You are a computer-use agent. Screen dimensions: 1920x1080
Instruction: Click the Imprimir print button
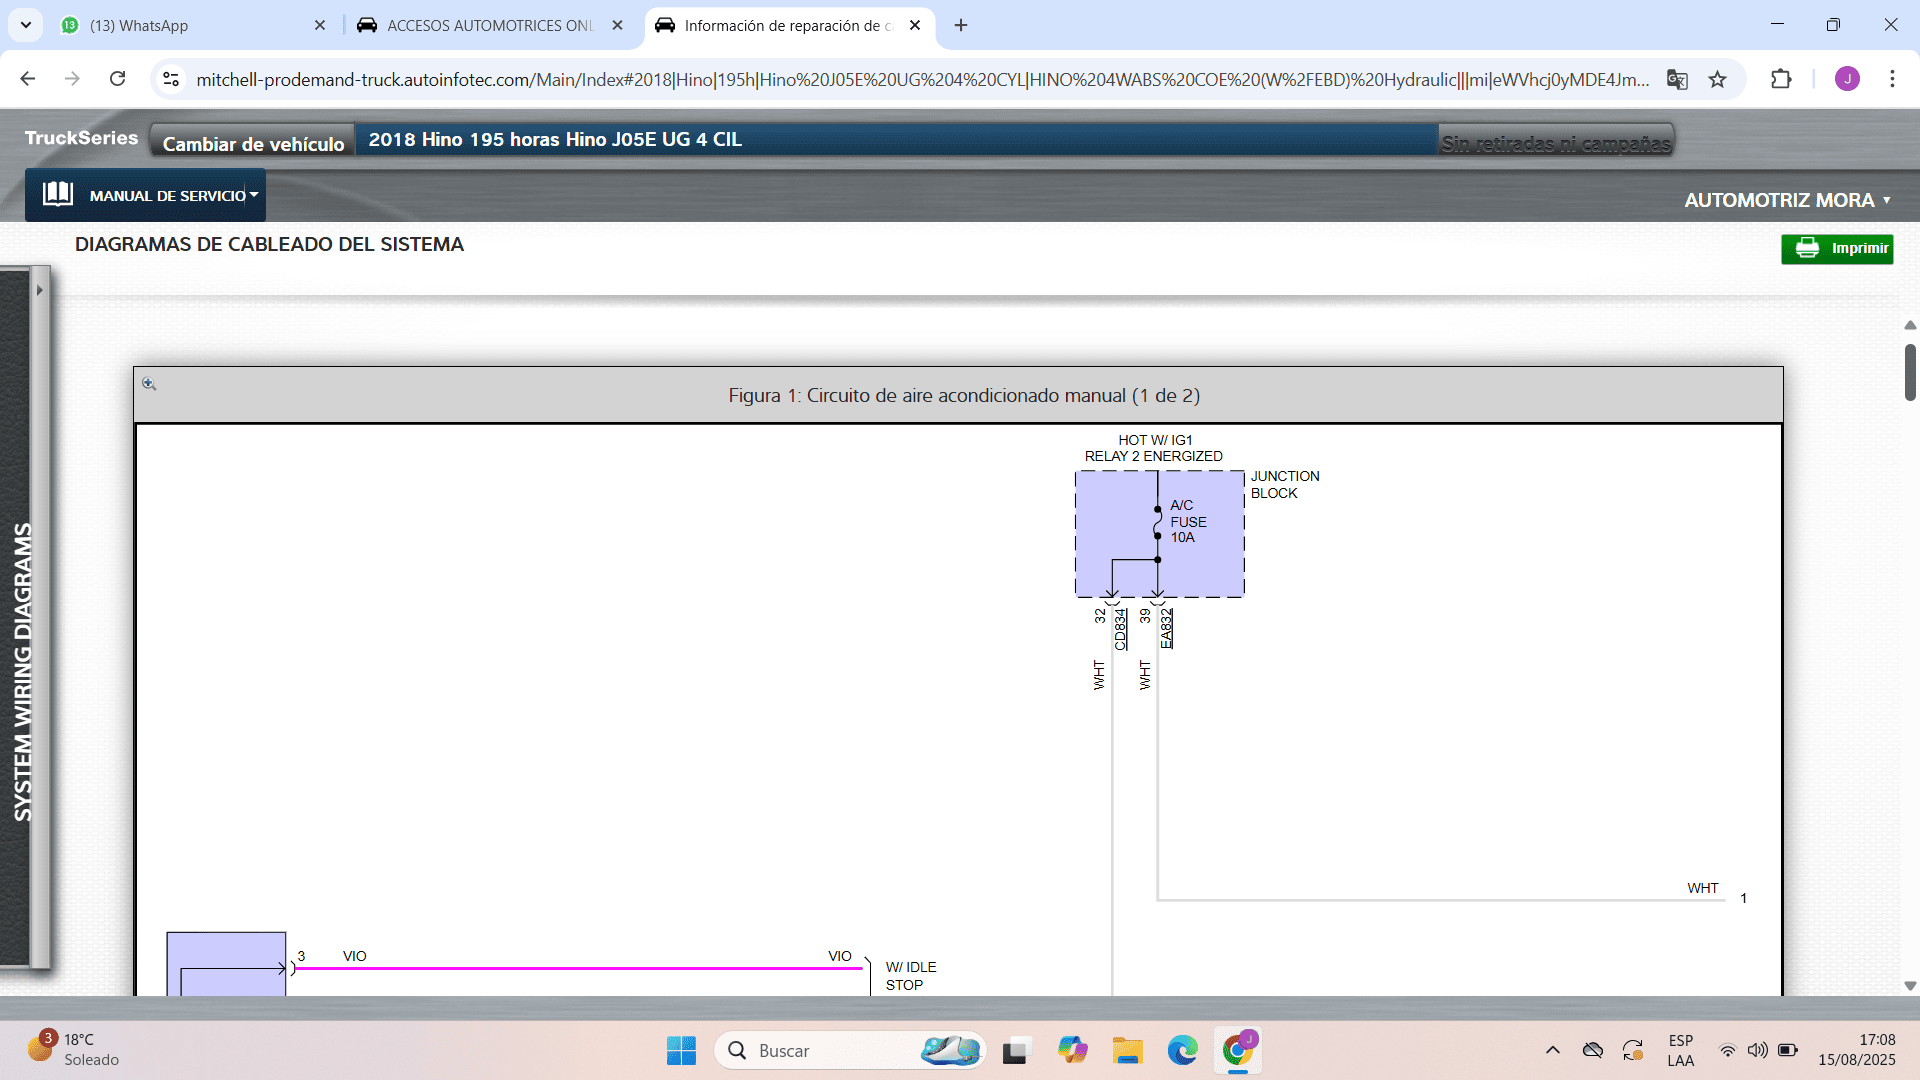coord(1837,249)
